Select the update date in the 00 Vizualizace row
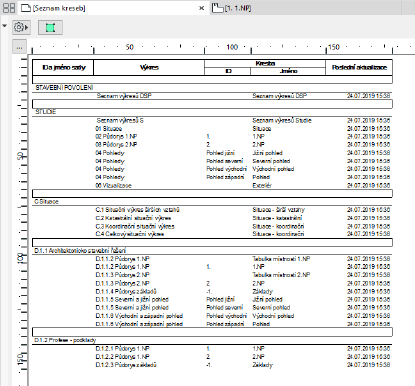Screen dimensions: 415x386 coord(368,185)
